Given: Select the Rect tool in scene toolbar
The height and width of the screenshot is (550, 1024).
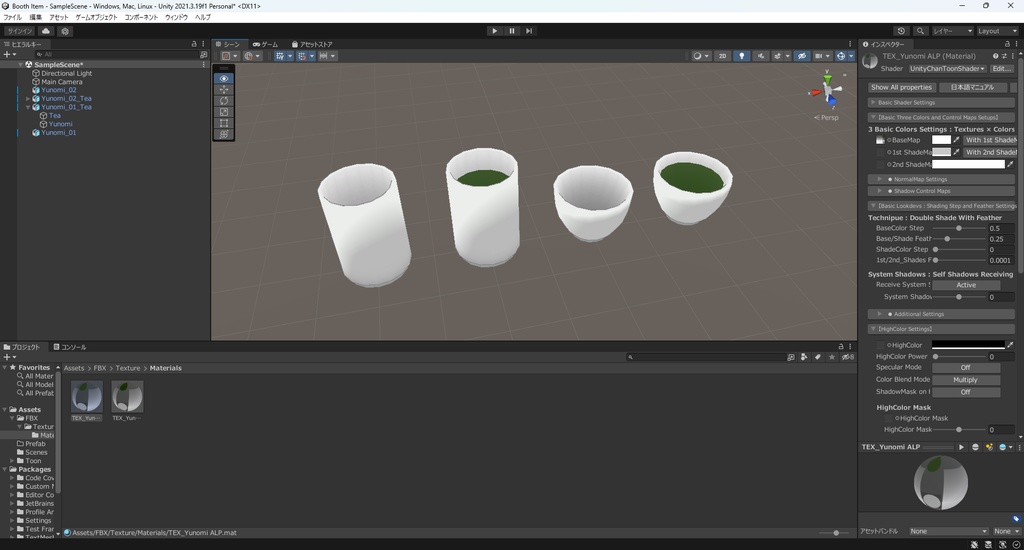Looking at the screenshot, I should coord(224,123).
